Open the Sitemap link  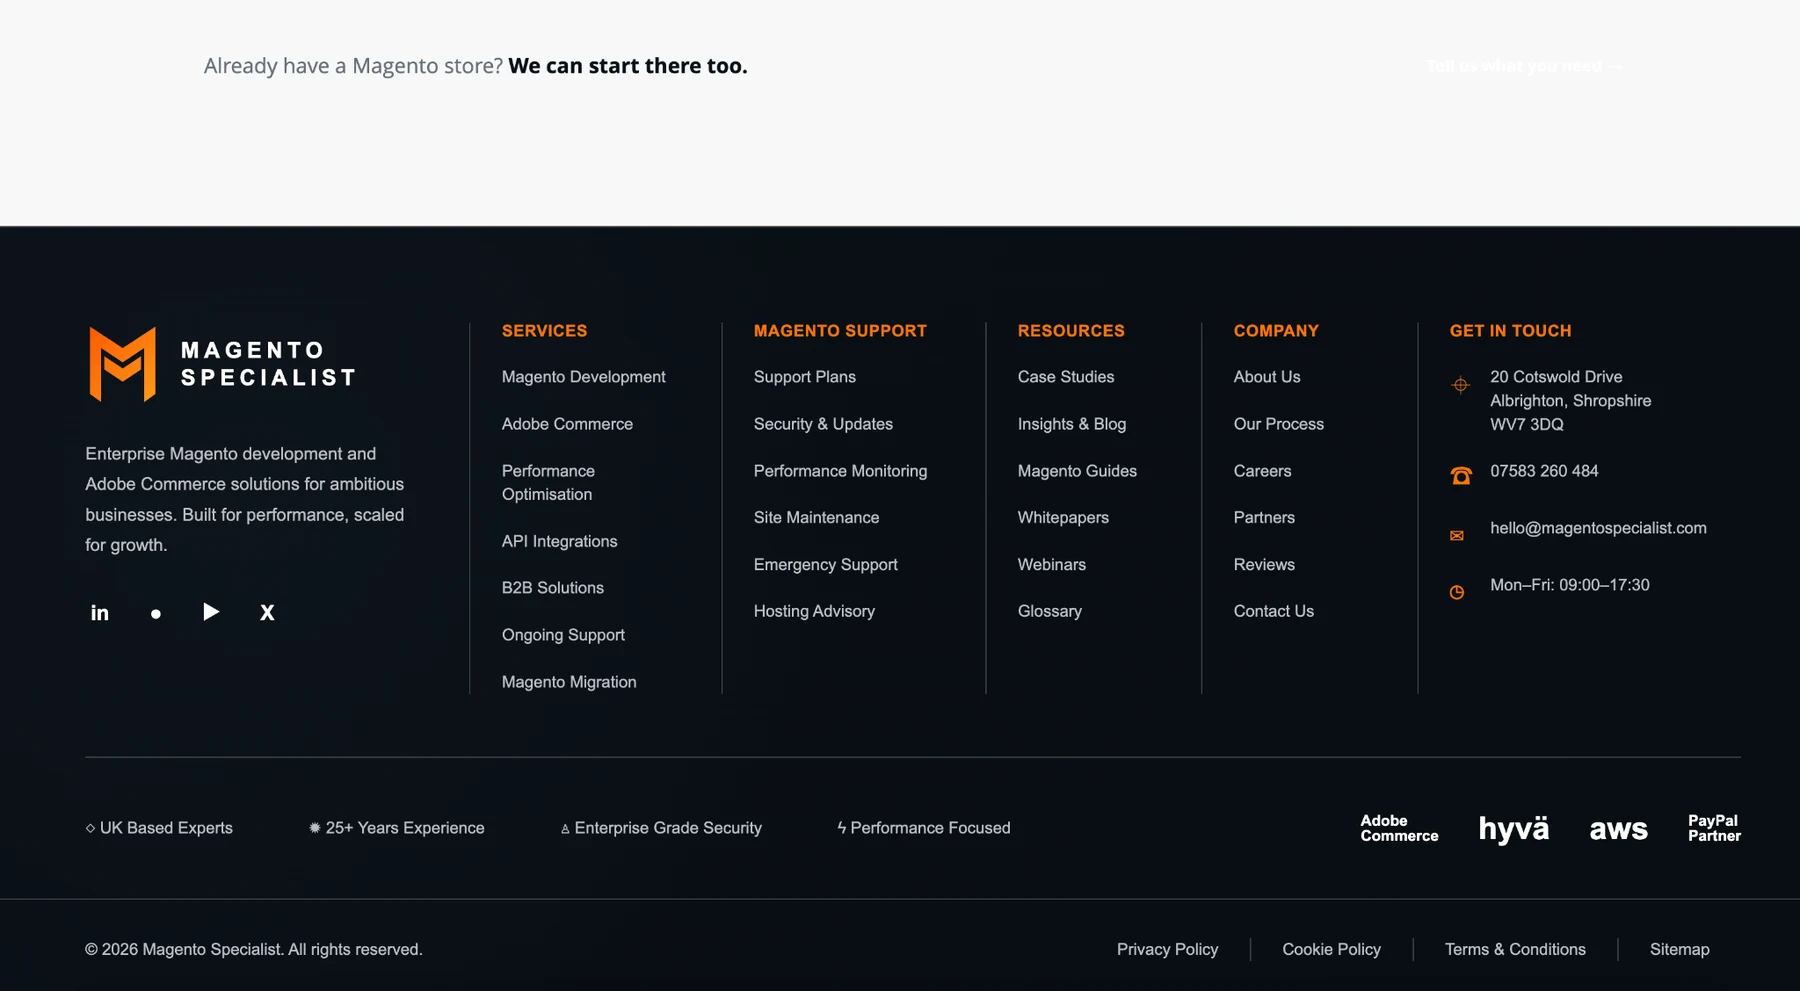tap(1679, 949)
